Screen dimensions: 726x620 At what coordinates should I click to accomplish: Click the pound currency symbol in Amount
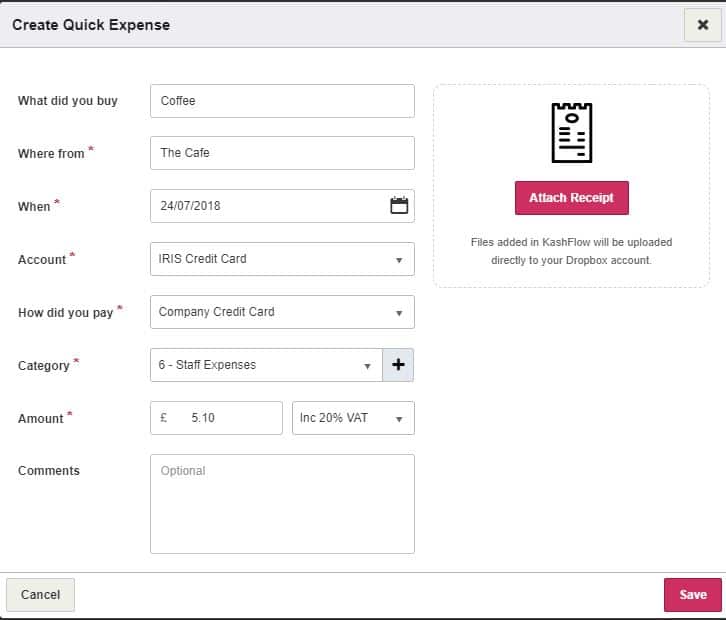pos(164,418)
